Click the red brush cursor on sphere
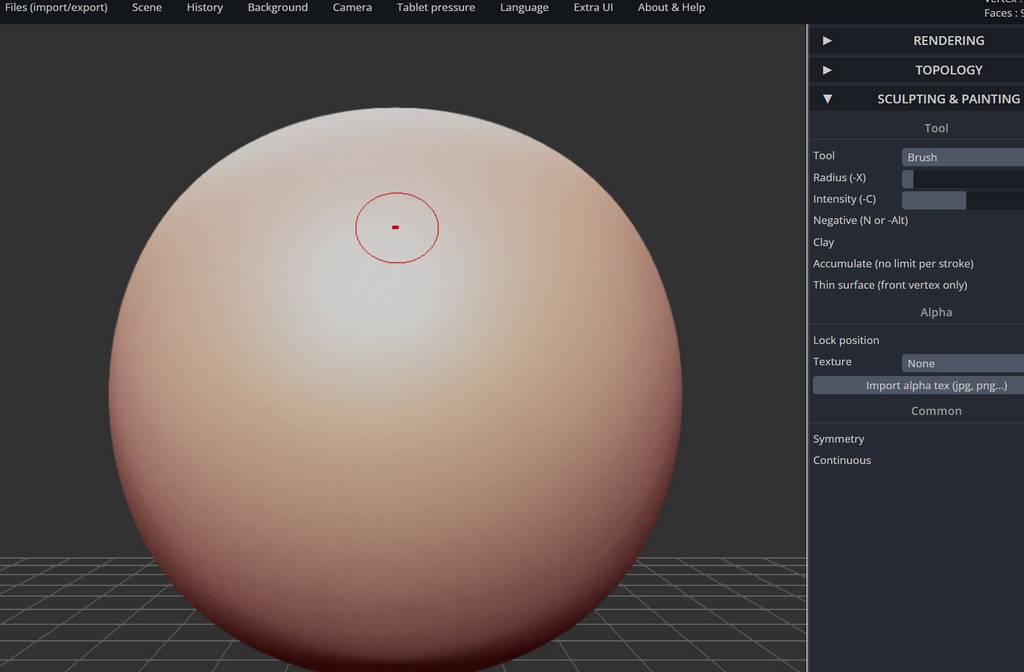This screenshot has height=672, width=1024. 396,228
